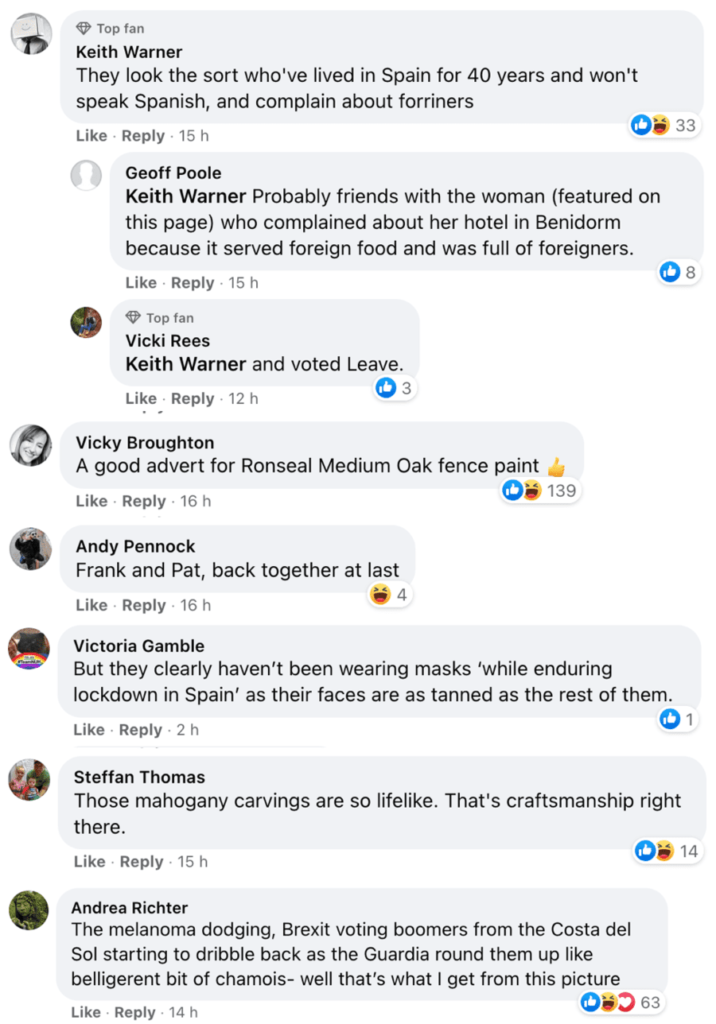Like Geoff Poole's reply
Image resolution: width=716 pixels, height=1024 pixels.
click(141, 283)
